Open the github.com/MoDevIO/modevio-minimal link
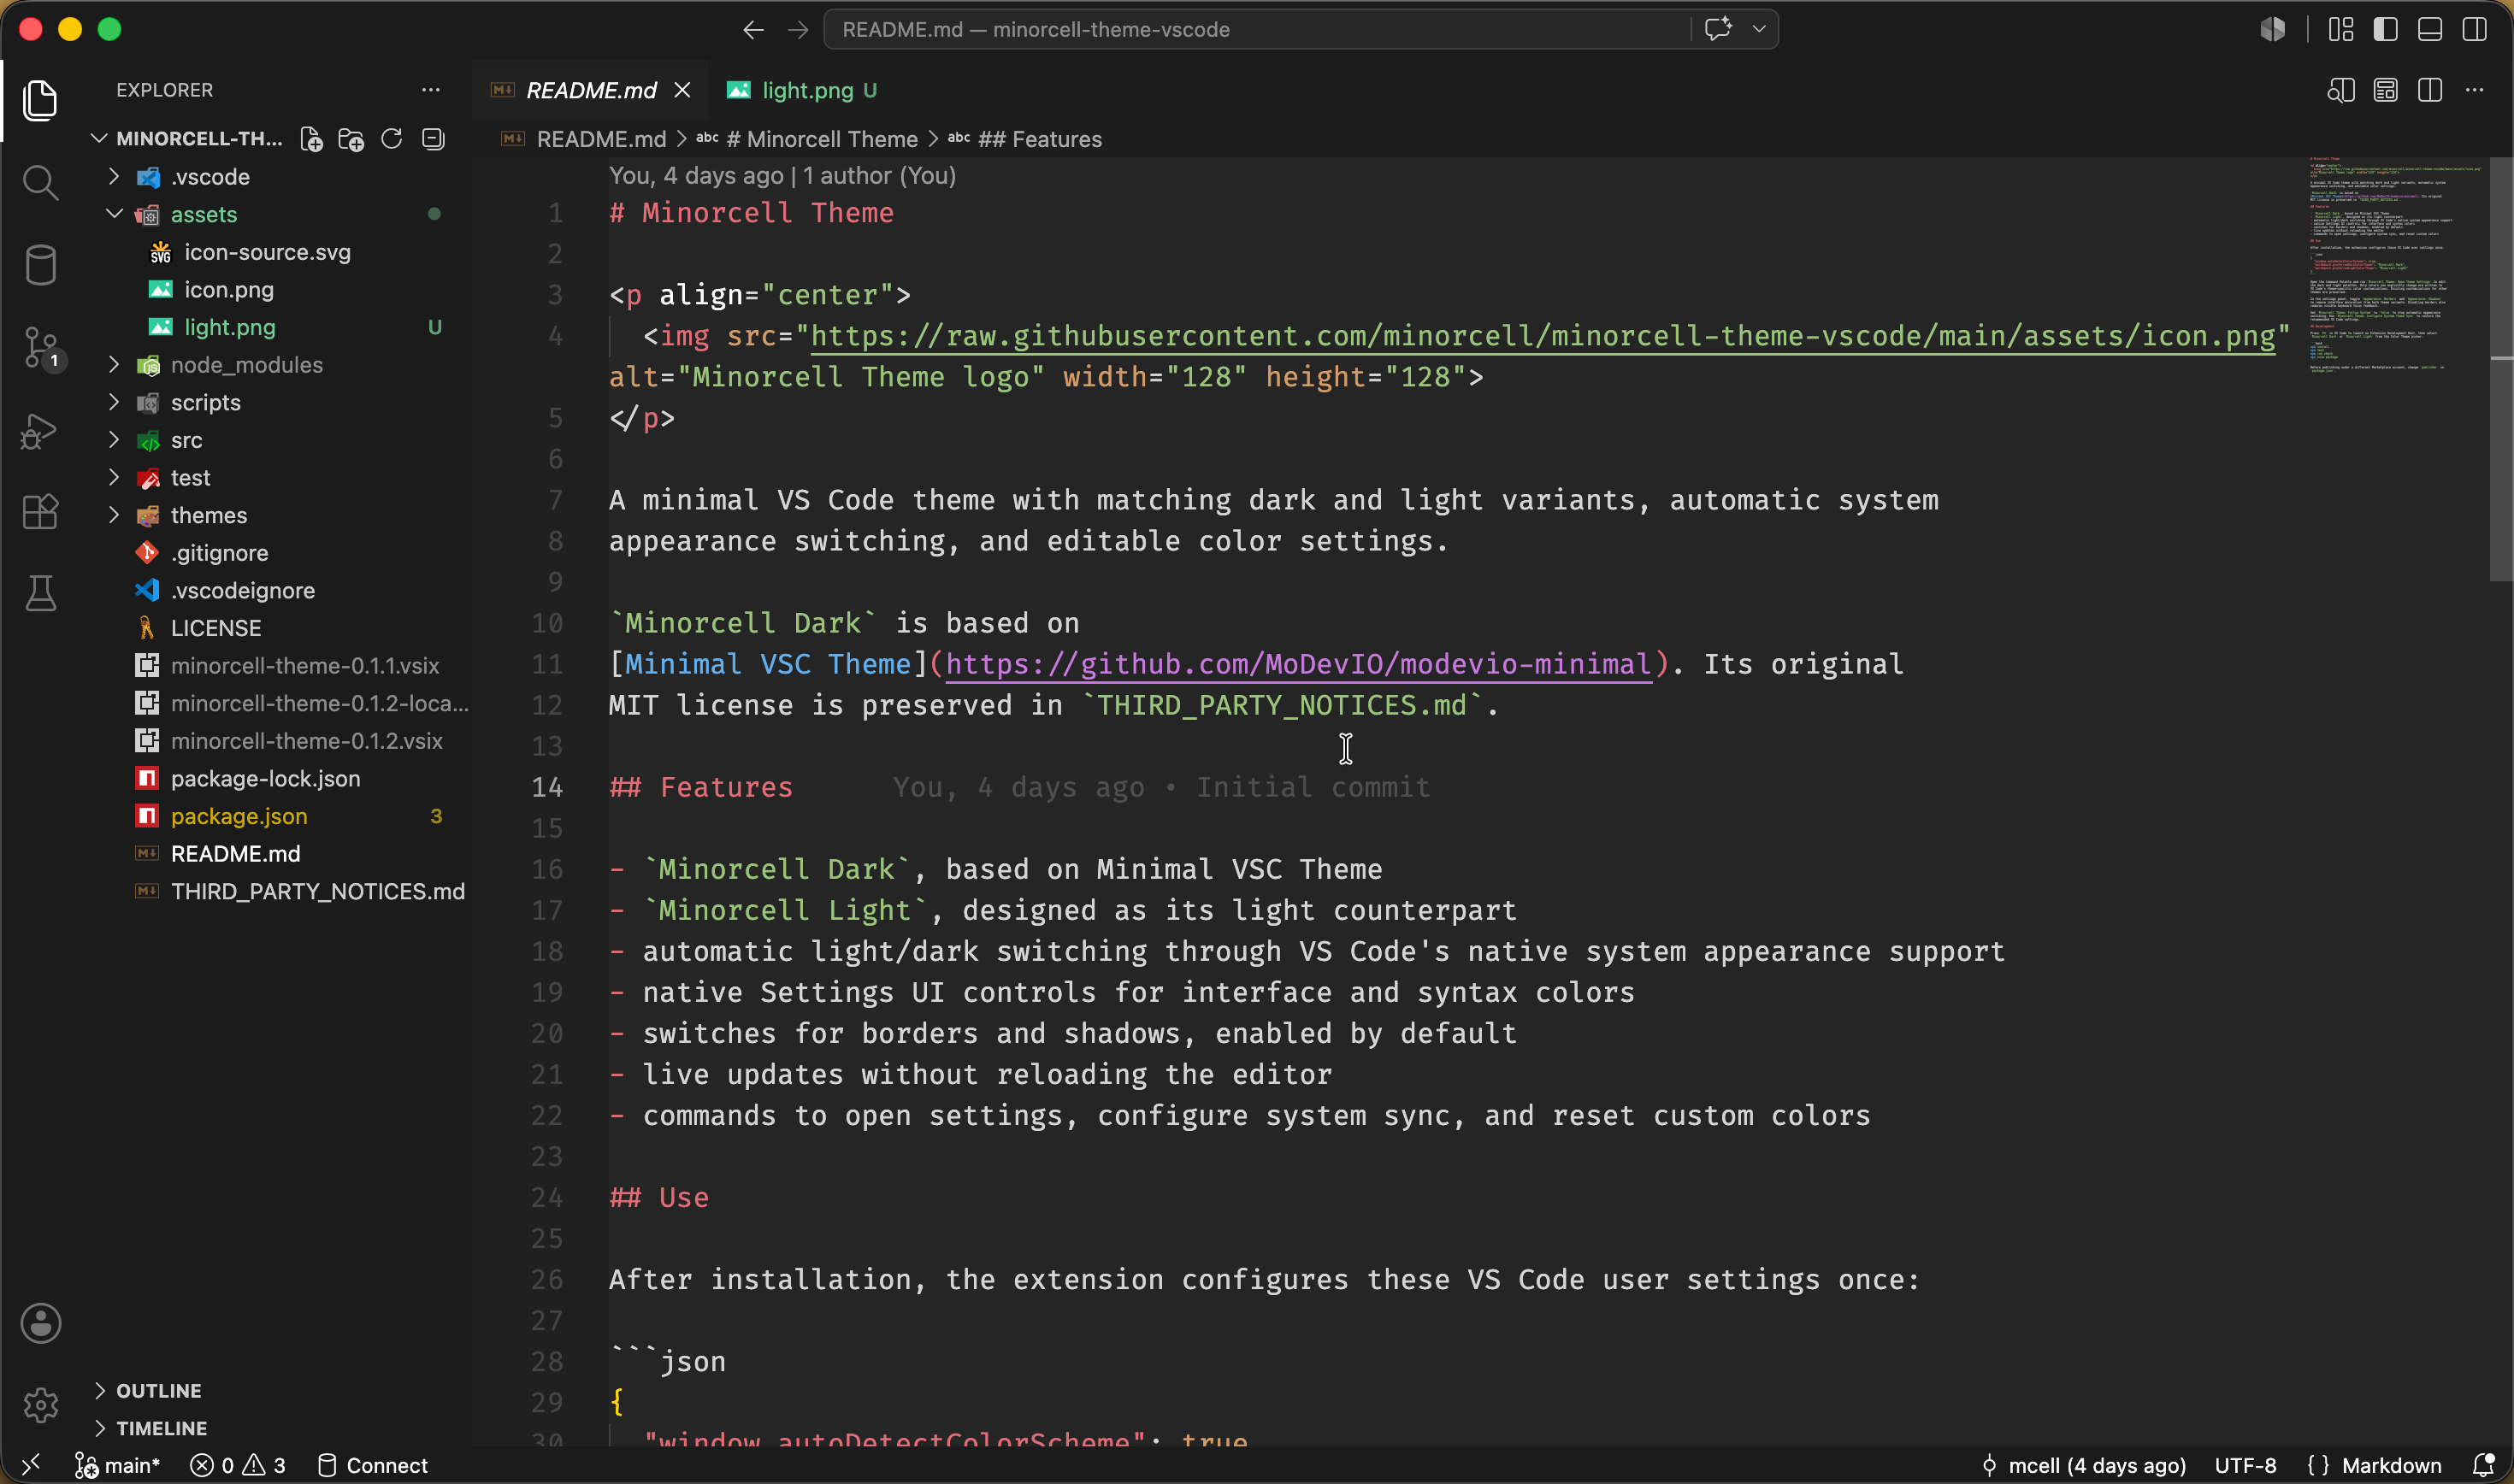 pos(1298,664)
